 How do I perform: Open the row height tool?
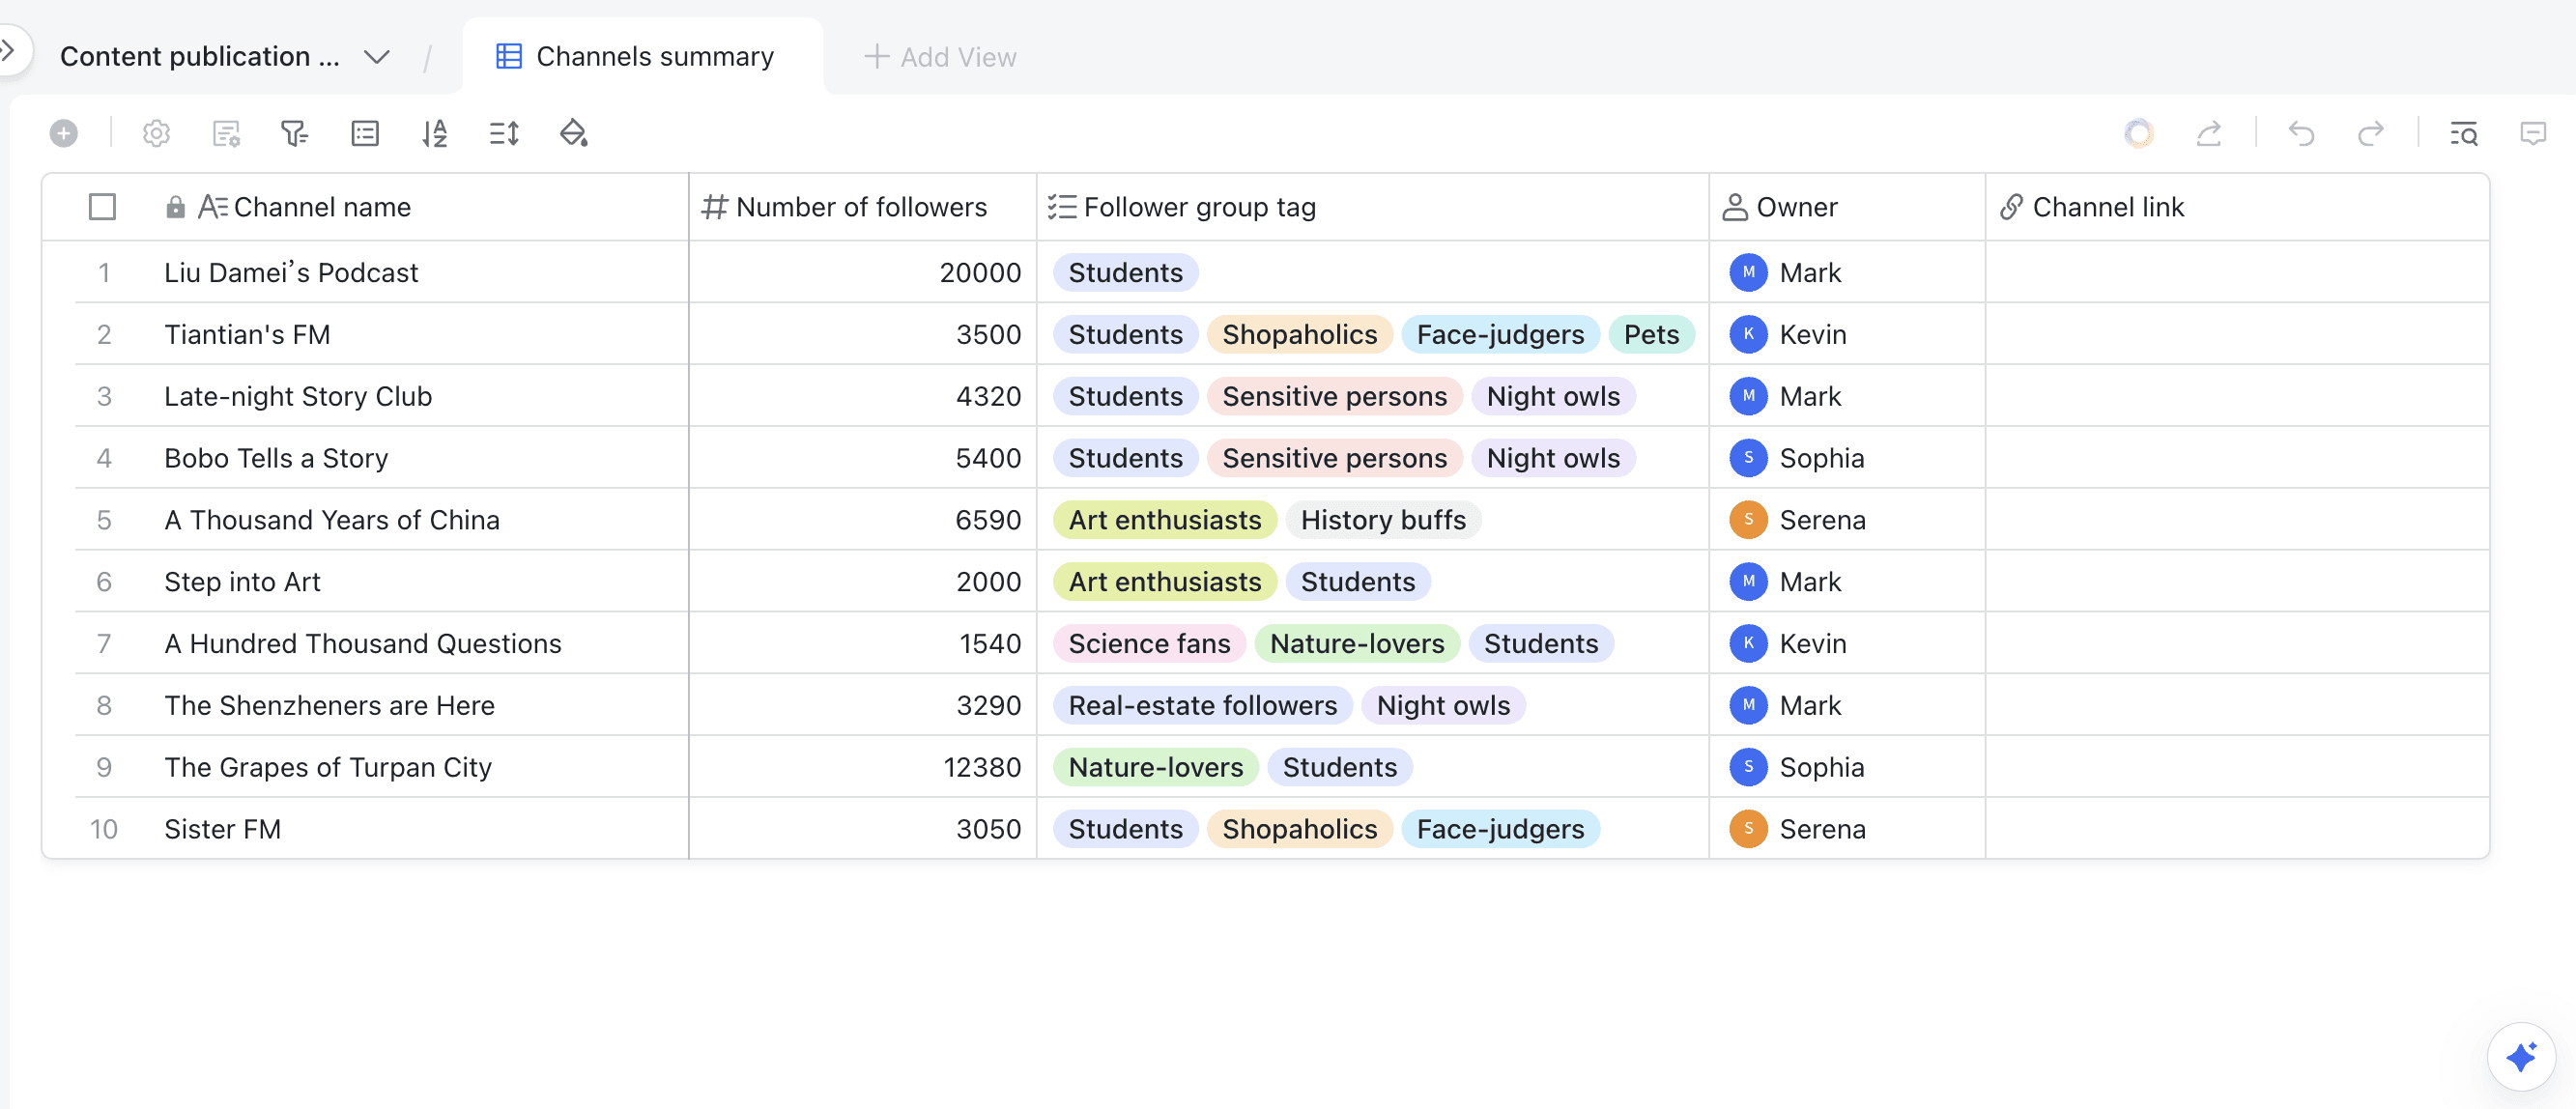click(504, 133)
